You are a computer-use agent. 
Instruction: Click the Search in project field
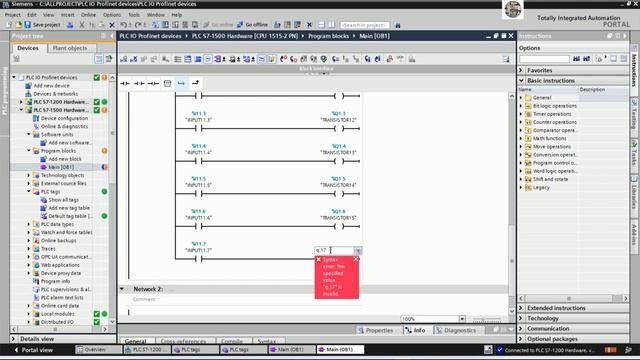364,25
